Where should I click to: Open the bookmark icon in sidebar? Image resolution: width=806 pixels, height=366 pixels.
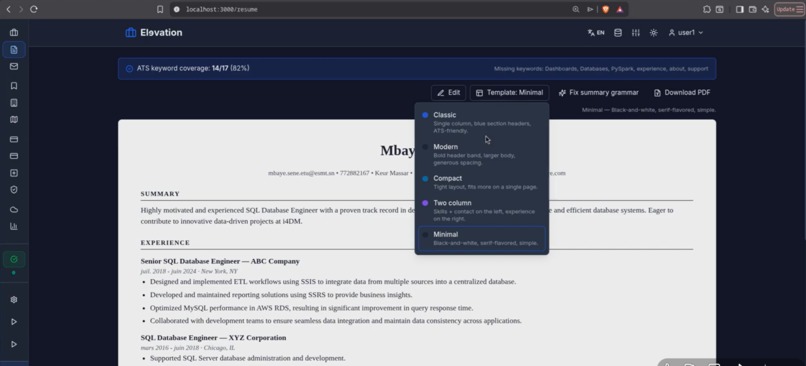14,86
